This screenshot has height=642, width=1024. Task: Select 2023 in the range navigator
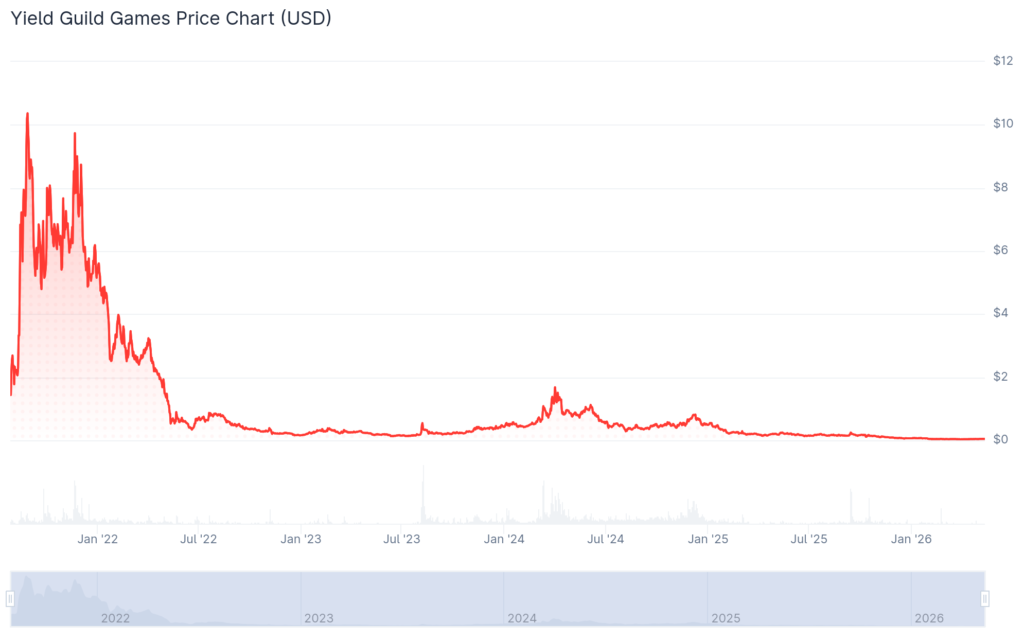click(x=319, y=618)
